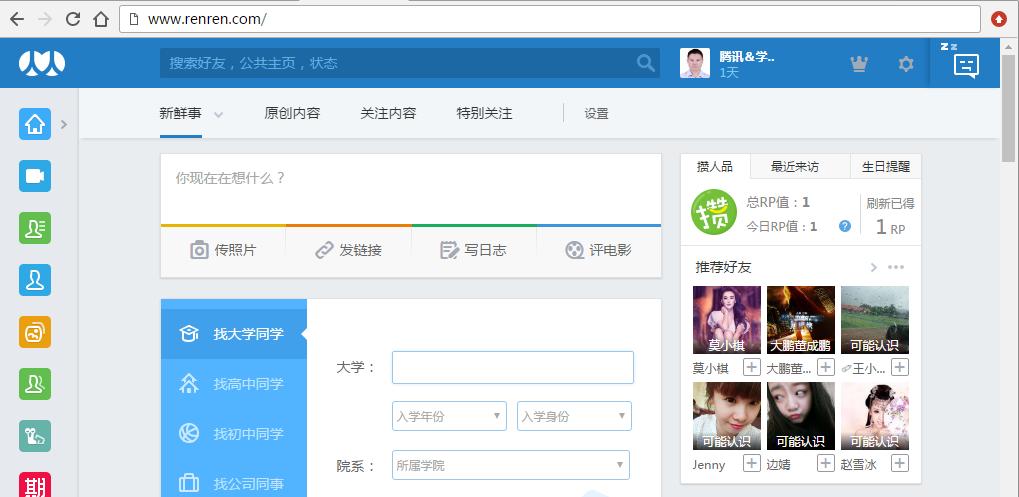Click the 传照片 camera button
This screenshot has height=497, width=1019.
coord(223,250)
